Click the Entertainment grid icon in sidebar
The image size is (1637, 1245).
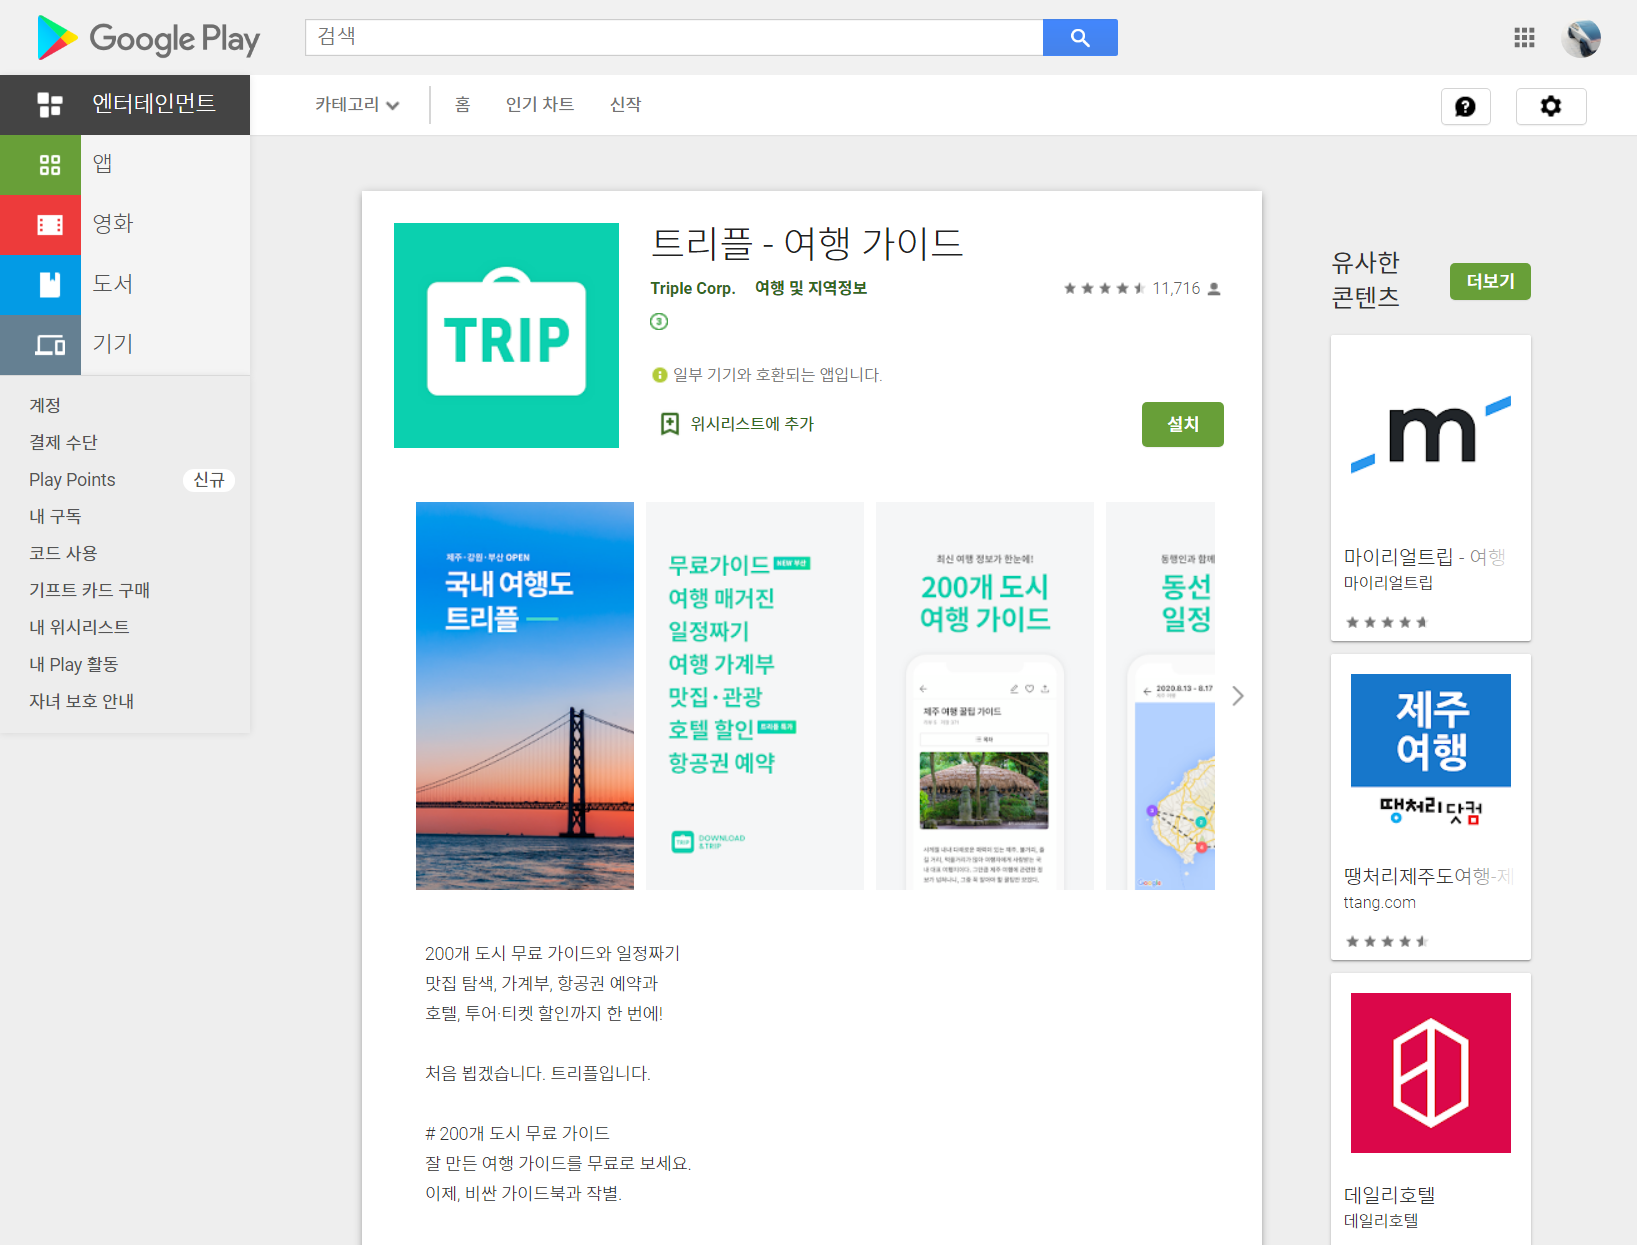(50, 104)
